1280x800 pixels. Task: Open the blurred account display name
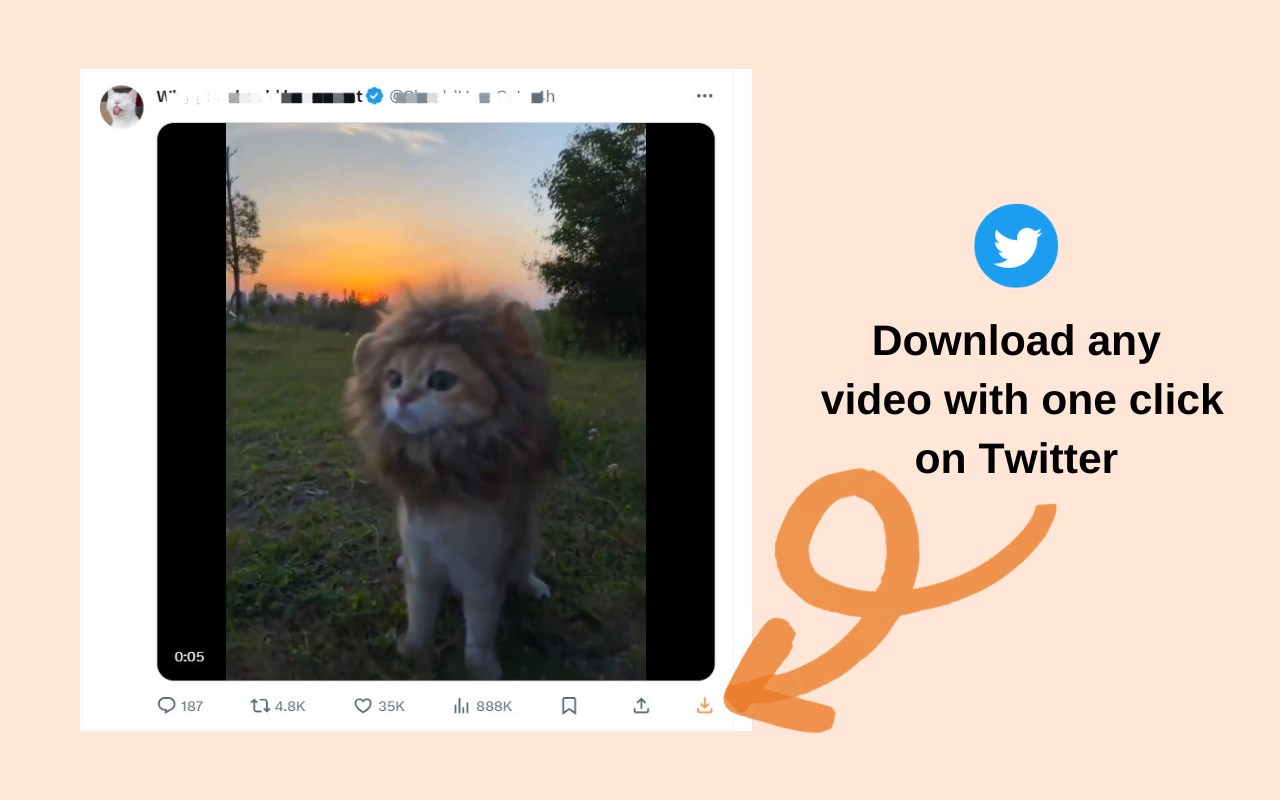(260, 96)
